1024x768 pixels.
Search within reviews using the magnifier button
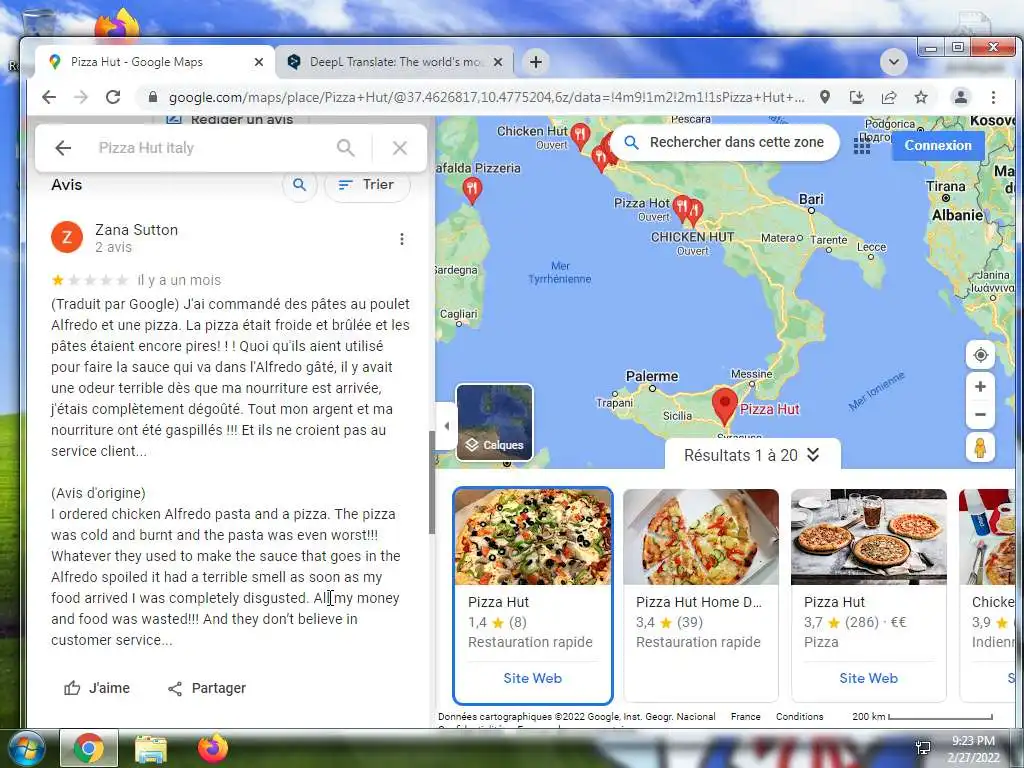tap(299, 185)
